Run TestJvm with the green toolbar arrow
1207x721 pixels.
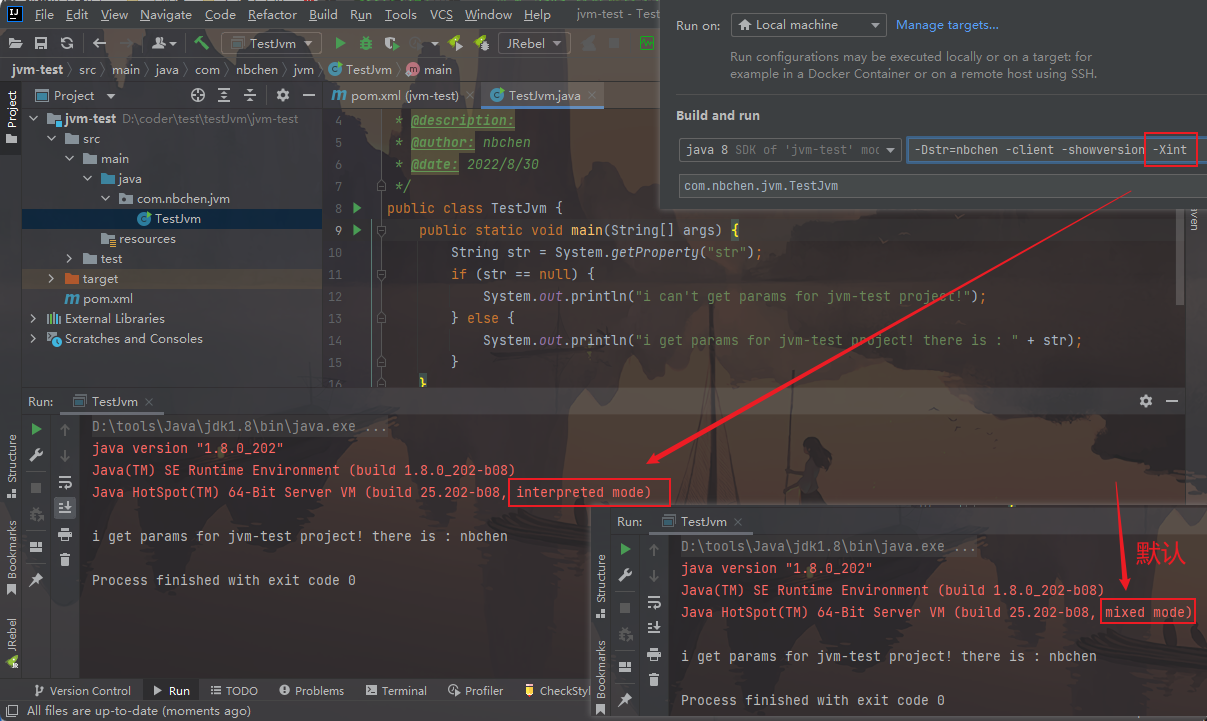340,43
